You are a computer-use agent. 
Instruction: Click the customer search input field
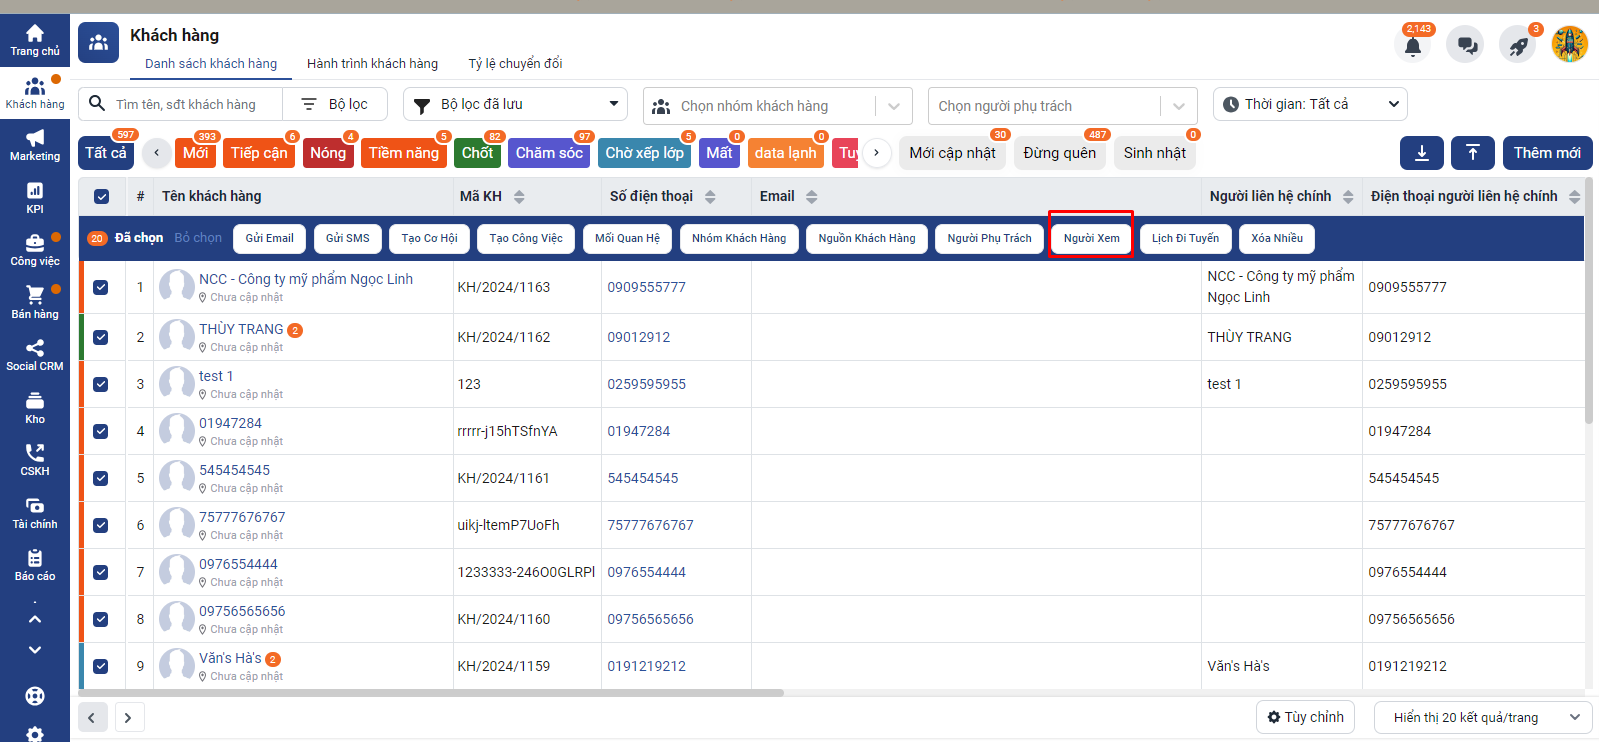(195, 105)
